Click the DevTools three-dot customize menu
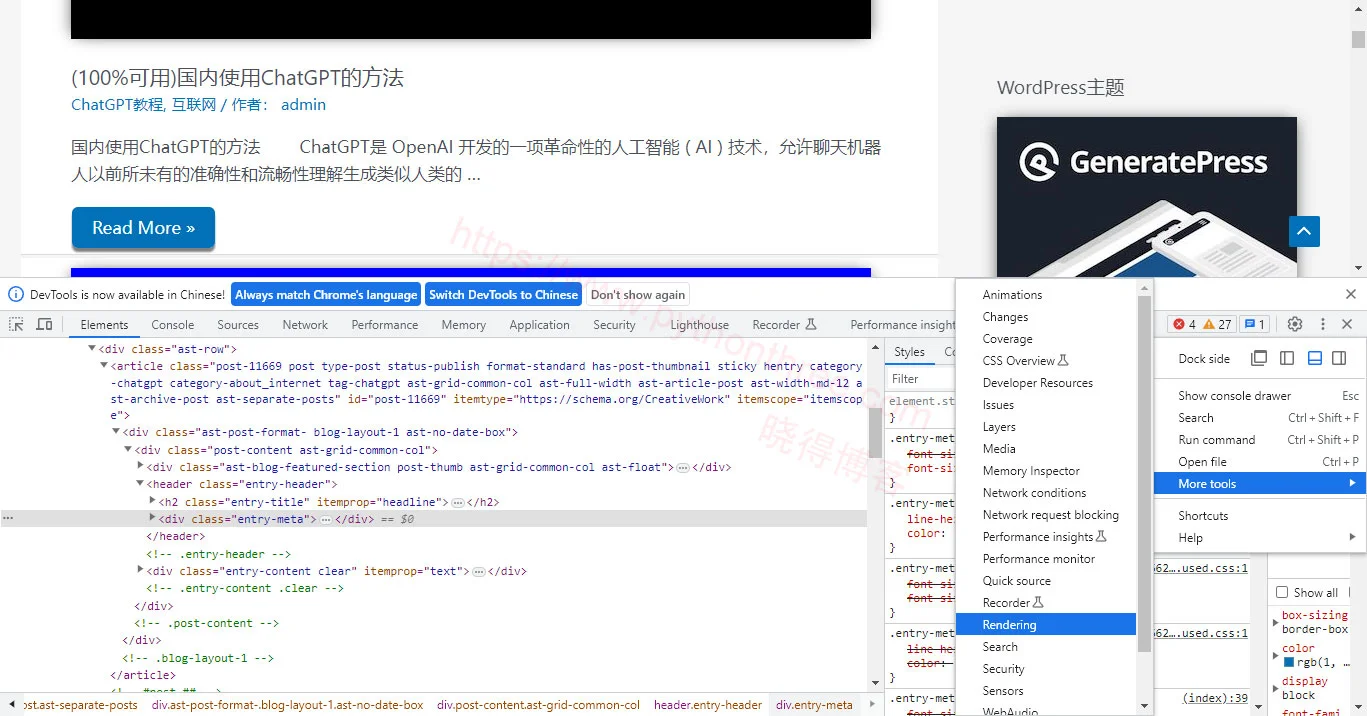This screenshot has width=1367, height=716. tap(1322, 324)
